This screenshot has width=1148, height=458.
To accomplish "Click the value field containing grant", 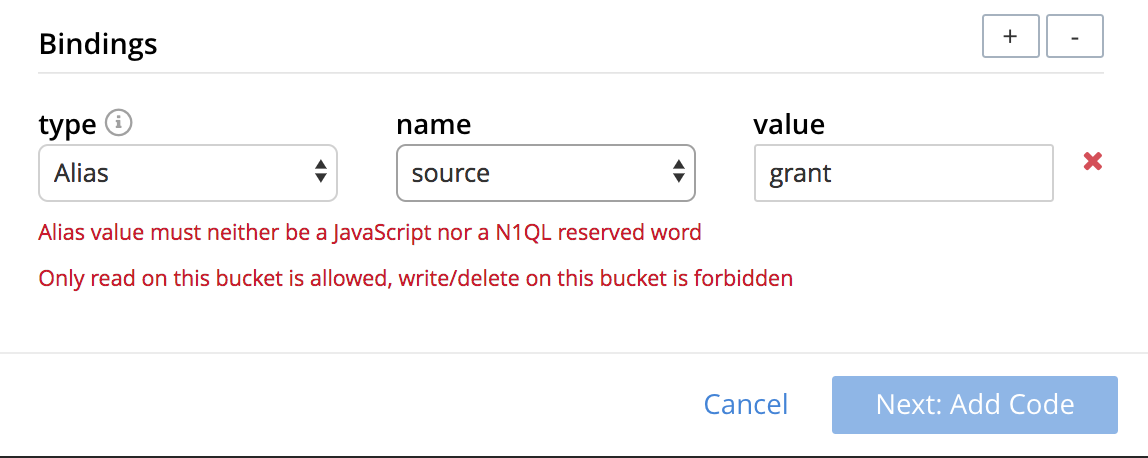I will click(903, 173).
